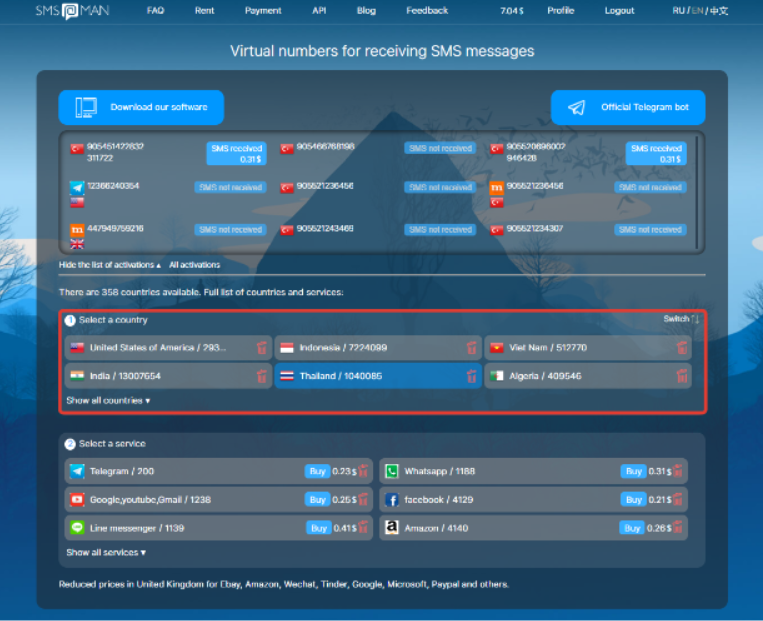Open the Blog page
This screenshot has height=621, width=763.
[x=366, y=11]
